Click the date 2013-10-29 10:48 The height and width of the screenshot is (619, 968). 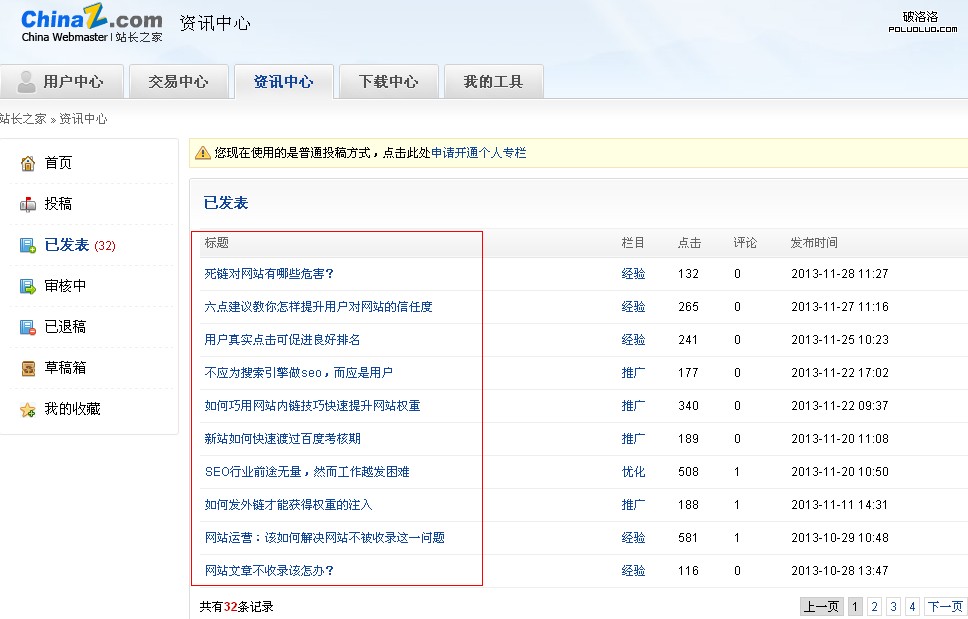pyautogui.click(x=840, y=538)
